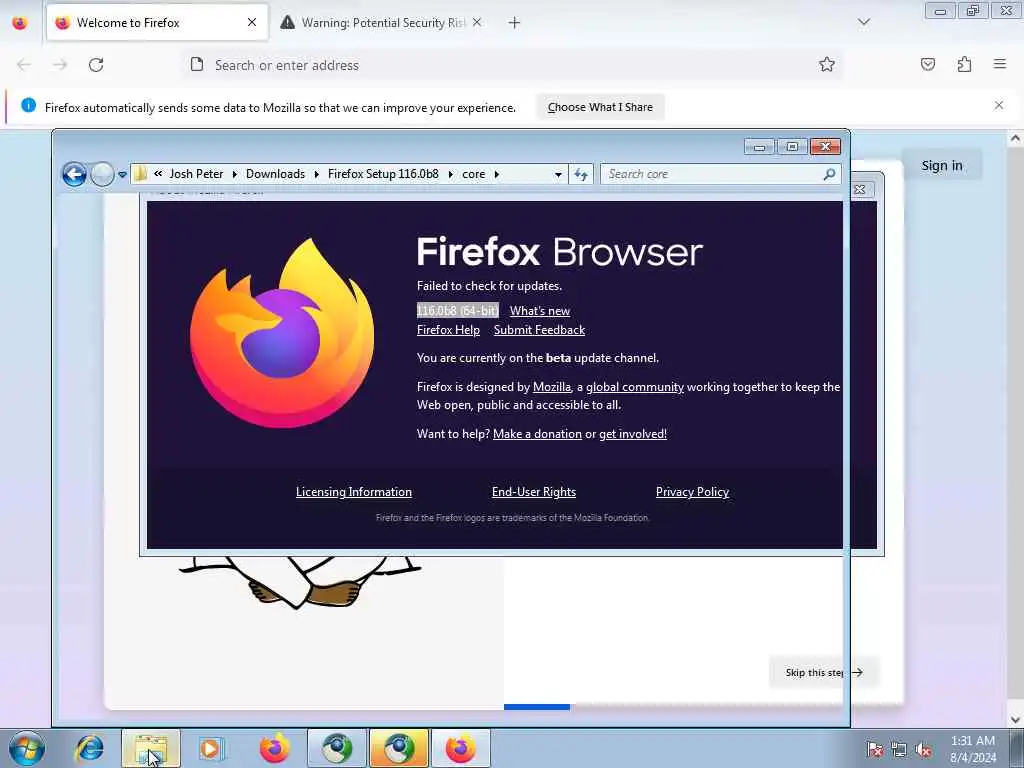Open Windows Media Player from taskbar
This screenshot has width=1024, height=768.
click(x=211, y=748)
